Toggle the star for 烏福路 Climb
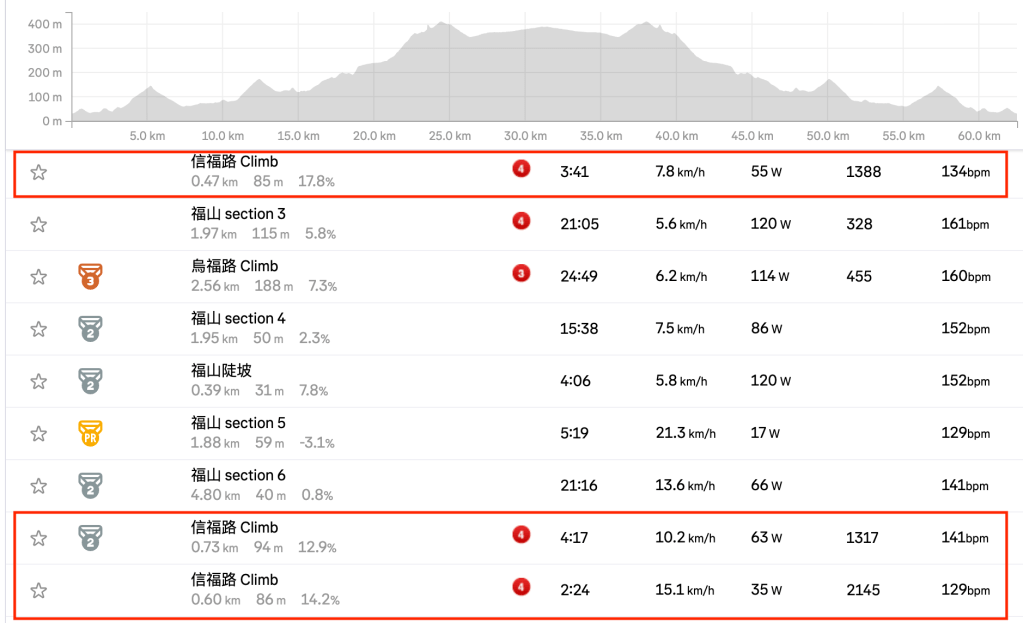Viewport: 1023px width, 623px height. click(x=39, y=277)
